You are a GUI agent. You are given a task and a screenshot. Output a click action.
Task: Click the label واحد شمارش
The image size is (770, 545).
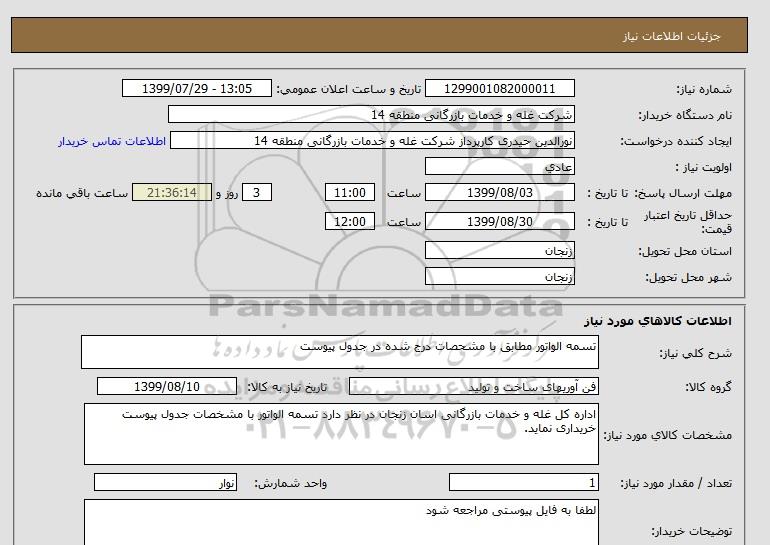tap(291, 484)
